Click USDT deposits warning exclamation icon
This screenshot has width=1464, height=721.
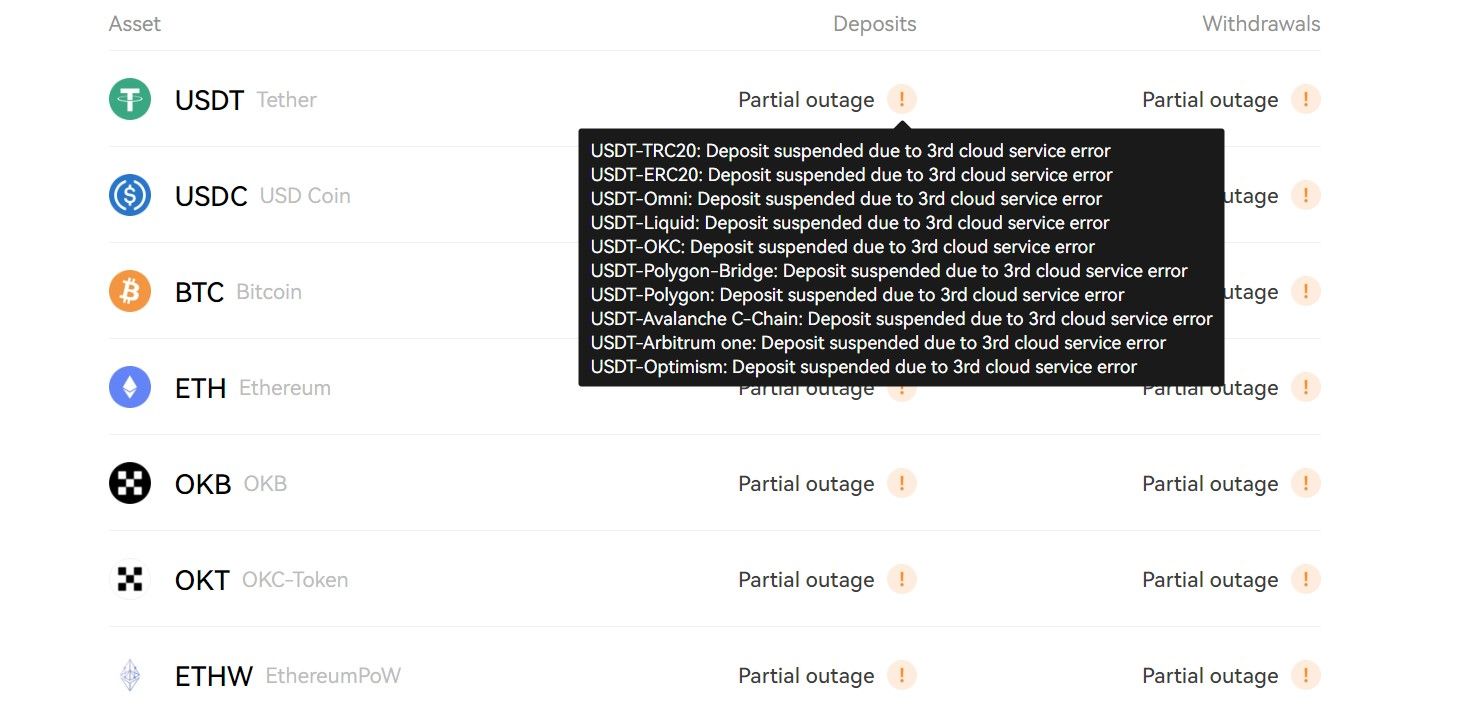click(901, 99)
